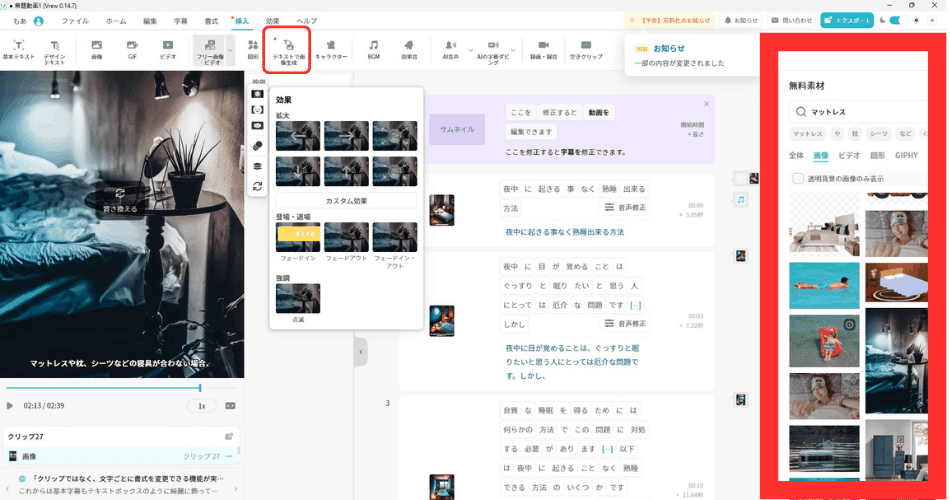Open the three-dot menu on 画像 row

click(x=229, y=456)
